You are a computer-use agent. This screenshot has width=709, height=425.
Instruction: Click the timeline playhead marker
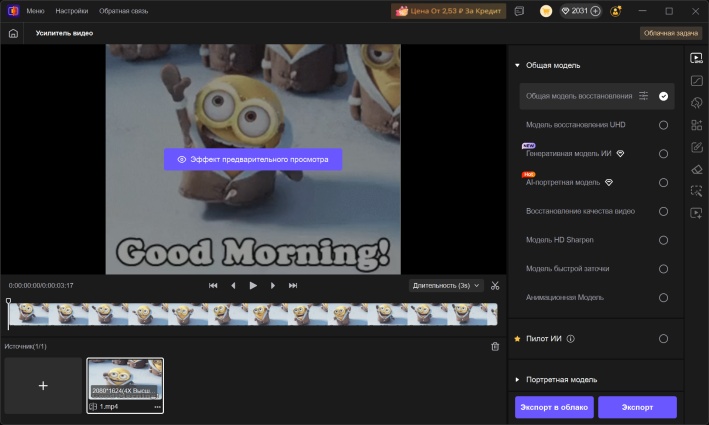coord(8,301)
